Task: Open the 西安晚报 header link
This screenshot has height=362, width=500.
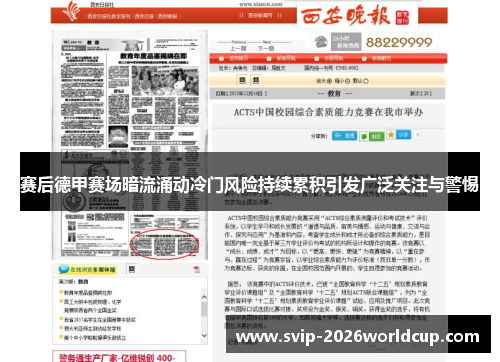Action: [x=167, y=16]
